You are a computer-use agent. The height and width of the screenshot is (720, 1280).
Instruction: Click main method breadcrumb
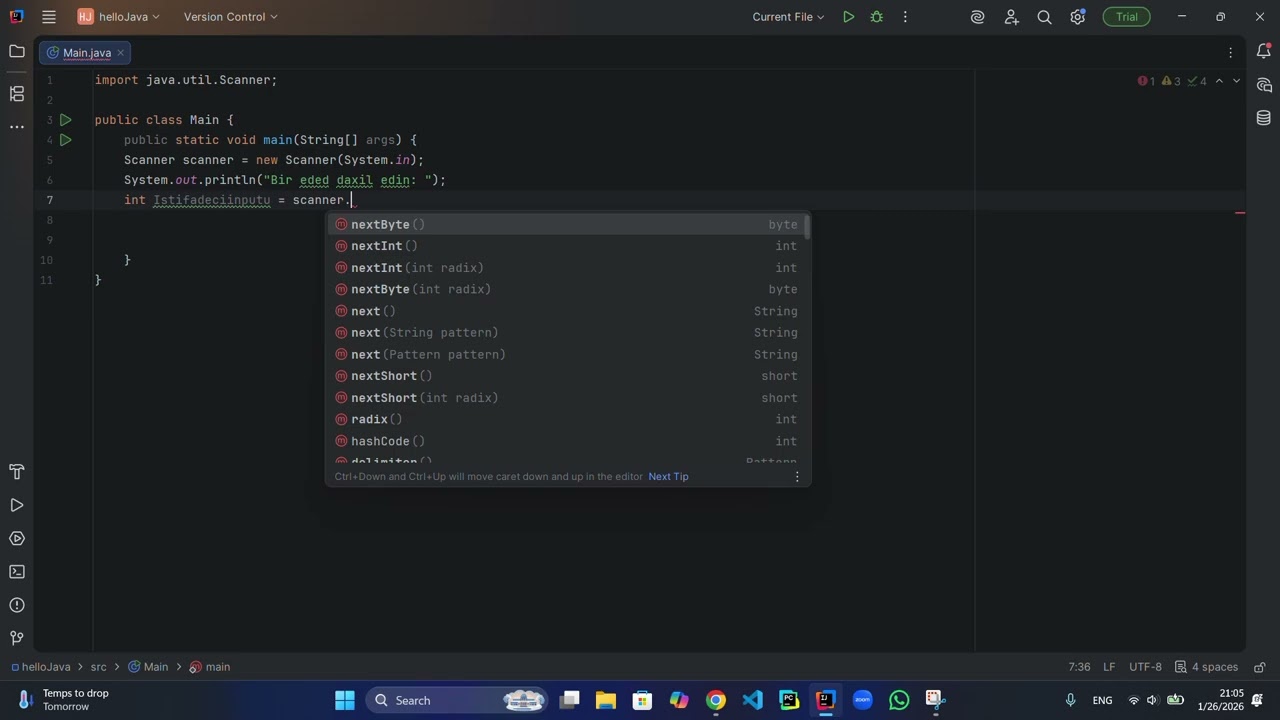(210, 667)
